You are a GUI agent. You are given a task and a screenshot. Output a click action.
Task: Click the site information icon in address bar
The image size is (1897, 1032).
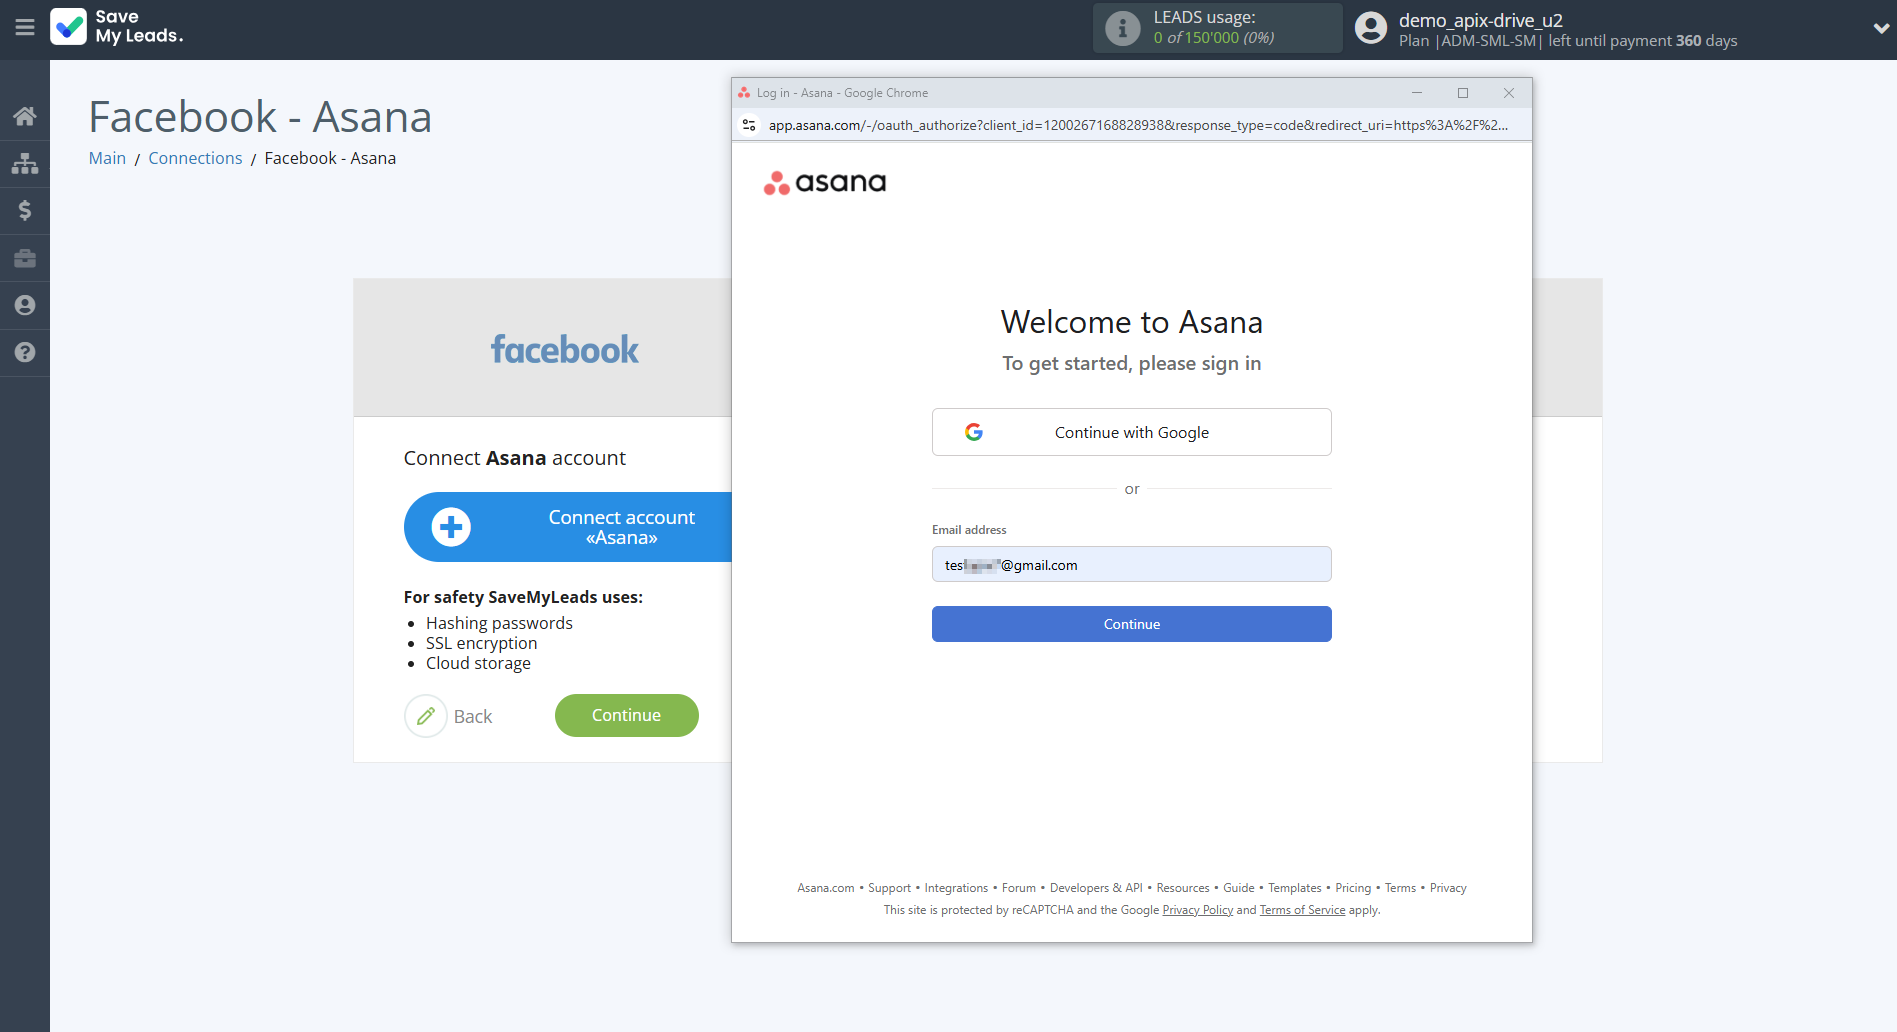749,125
